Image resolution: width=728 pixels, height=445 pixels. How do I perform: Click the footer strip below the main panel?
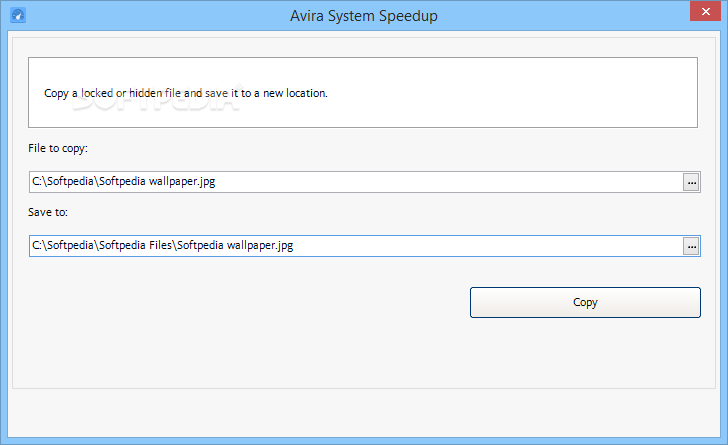coord(364,412)
